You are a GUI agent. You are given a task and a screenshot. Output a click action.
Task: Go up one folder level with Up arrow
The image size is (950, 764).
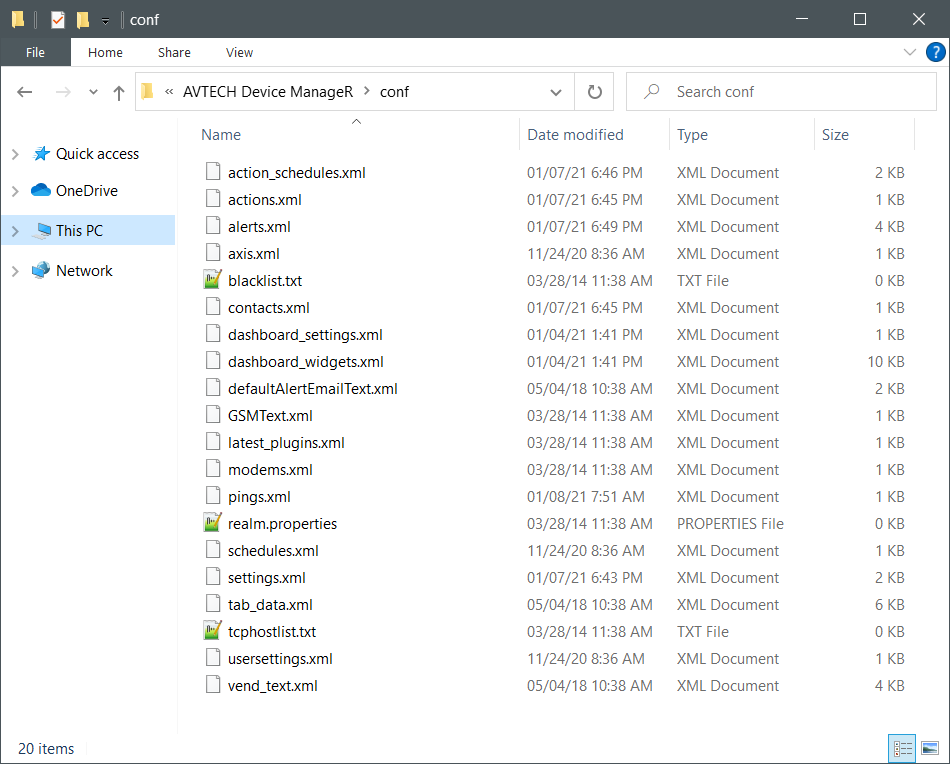tap(119, 93)
